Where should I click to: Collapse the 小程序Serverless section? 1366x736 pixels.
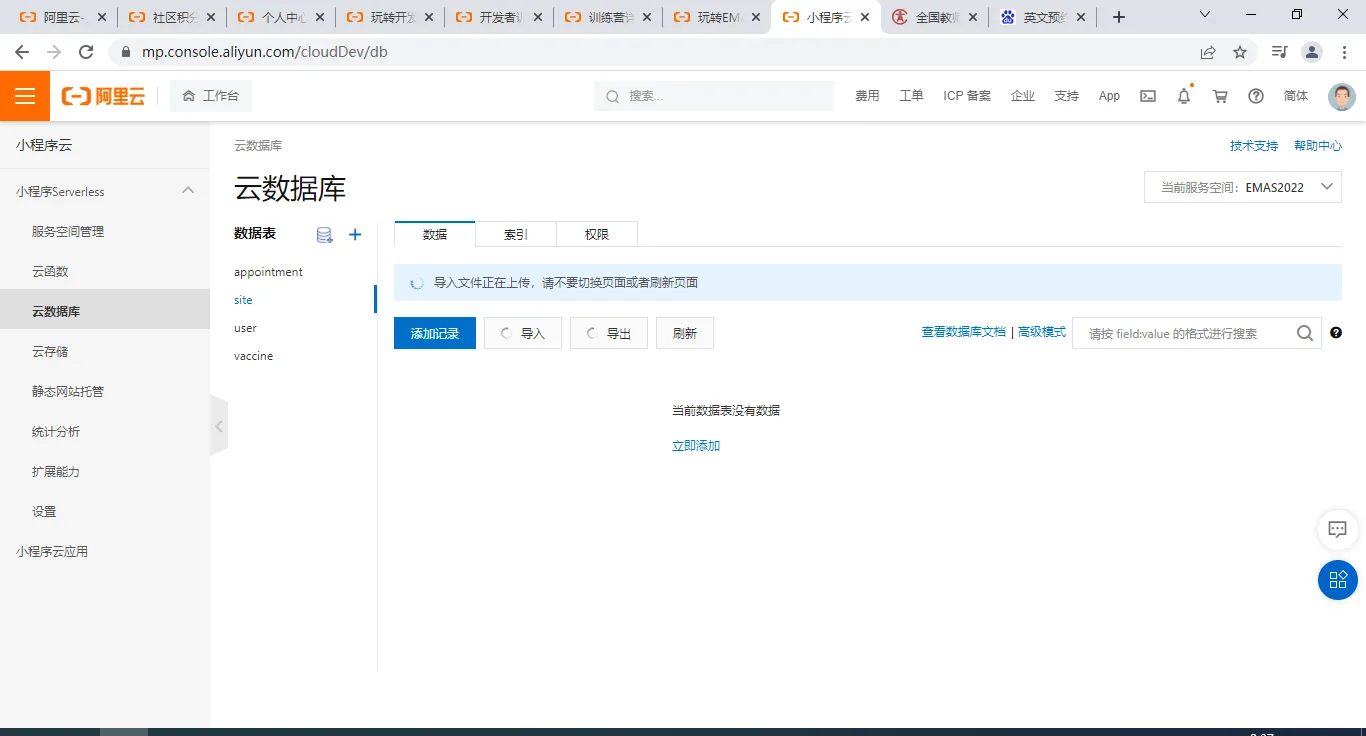[x=188, y=190]
